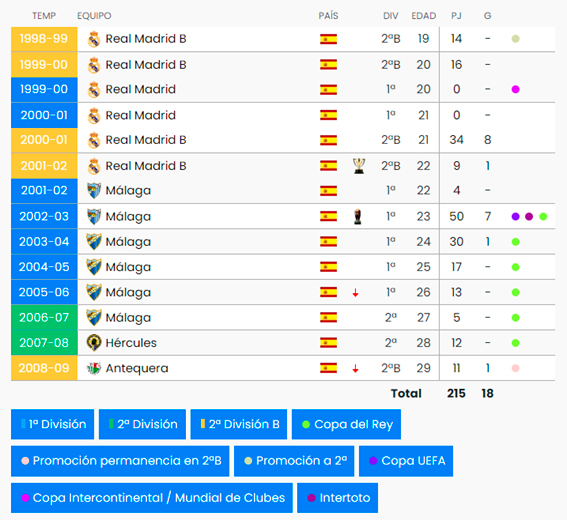Click the Intertoto dot in the 2002-03 row

529,217
